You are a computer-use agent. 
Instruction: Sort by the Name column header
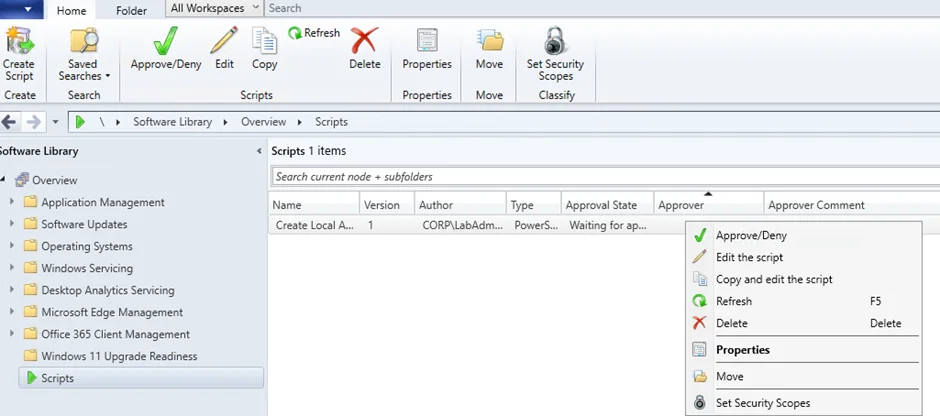tap(314, 205)
